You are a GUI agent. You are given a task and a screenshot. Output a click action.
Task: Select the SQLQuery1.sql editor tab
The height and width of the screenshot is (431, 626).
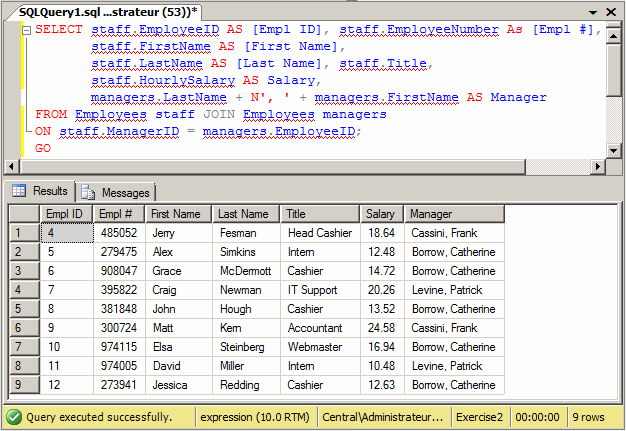pyautogui.click(x=108, y=12)
